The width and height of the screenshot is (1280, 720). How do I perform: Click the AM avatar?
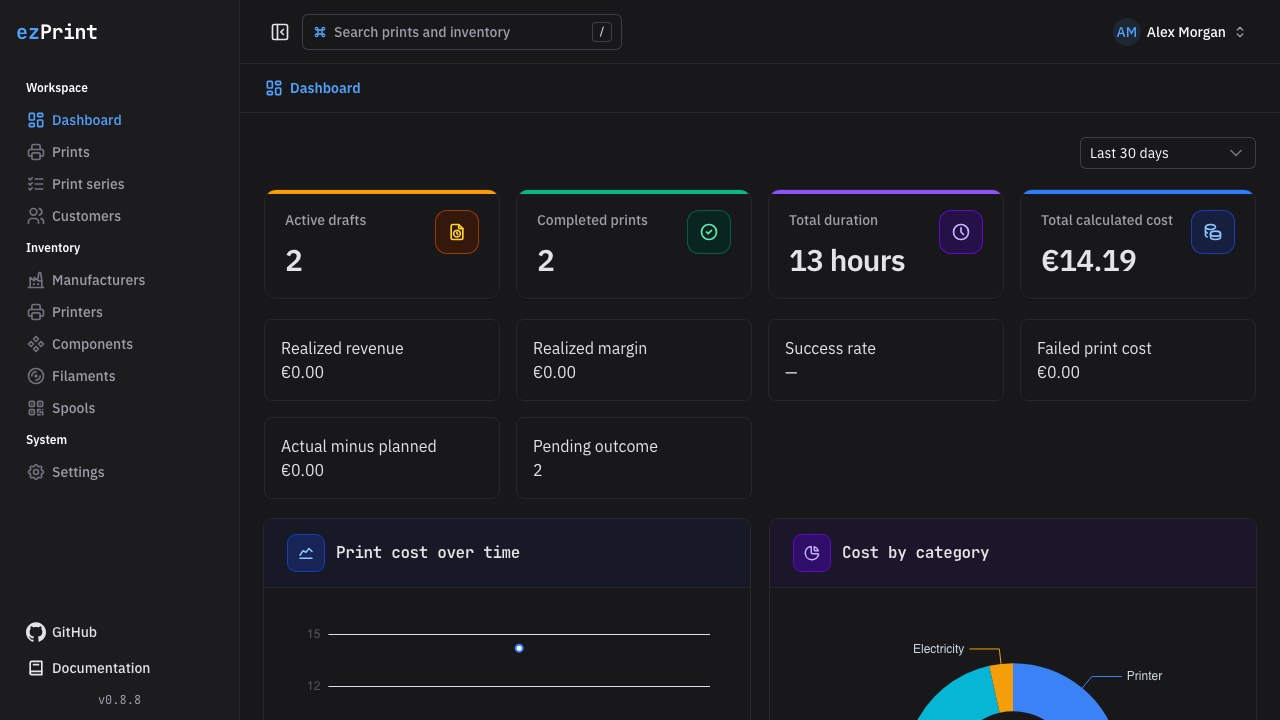1126,32
